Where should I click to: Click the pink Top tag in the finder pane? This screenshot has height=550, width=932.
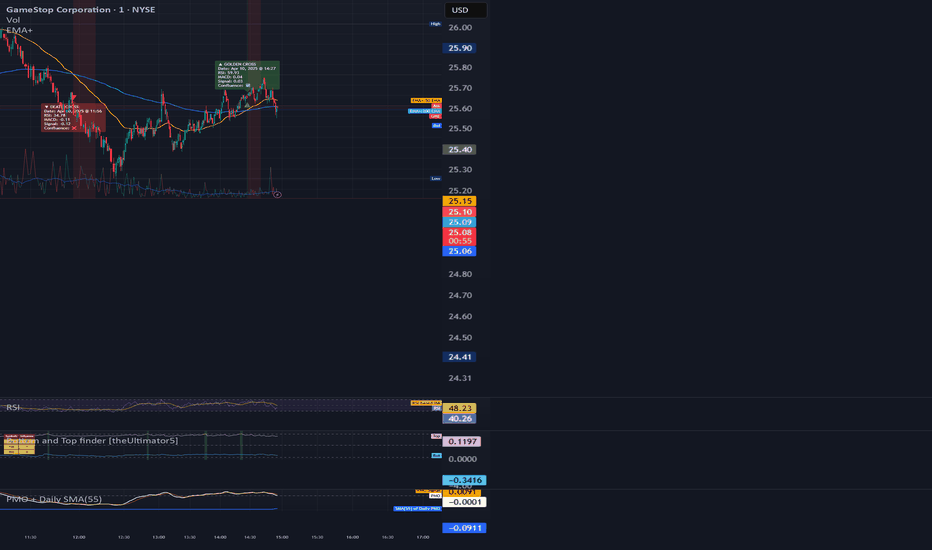[x=436, y=436]
